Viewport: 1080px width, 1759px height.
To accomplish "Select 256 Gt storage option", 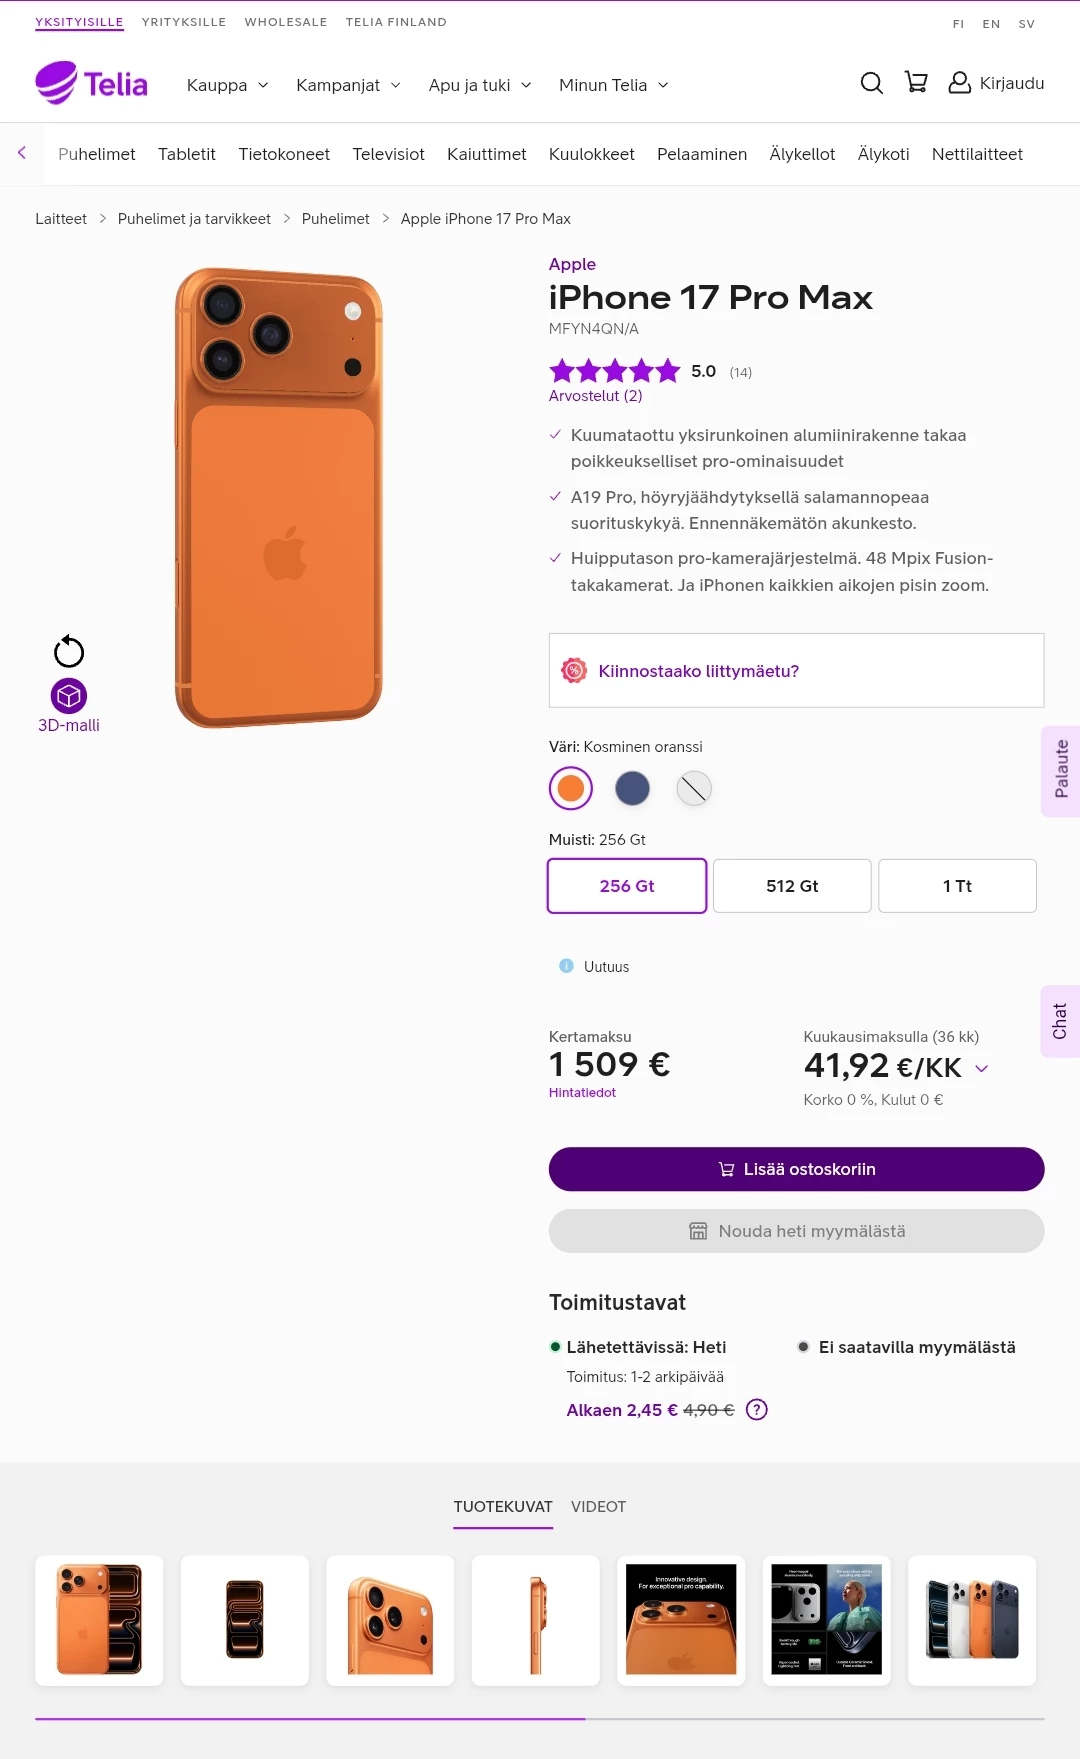I will [x=627, y=886].
